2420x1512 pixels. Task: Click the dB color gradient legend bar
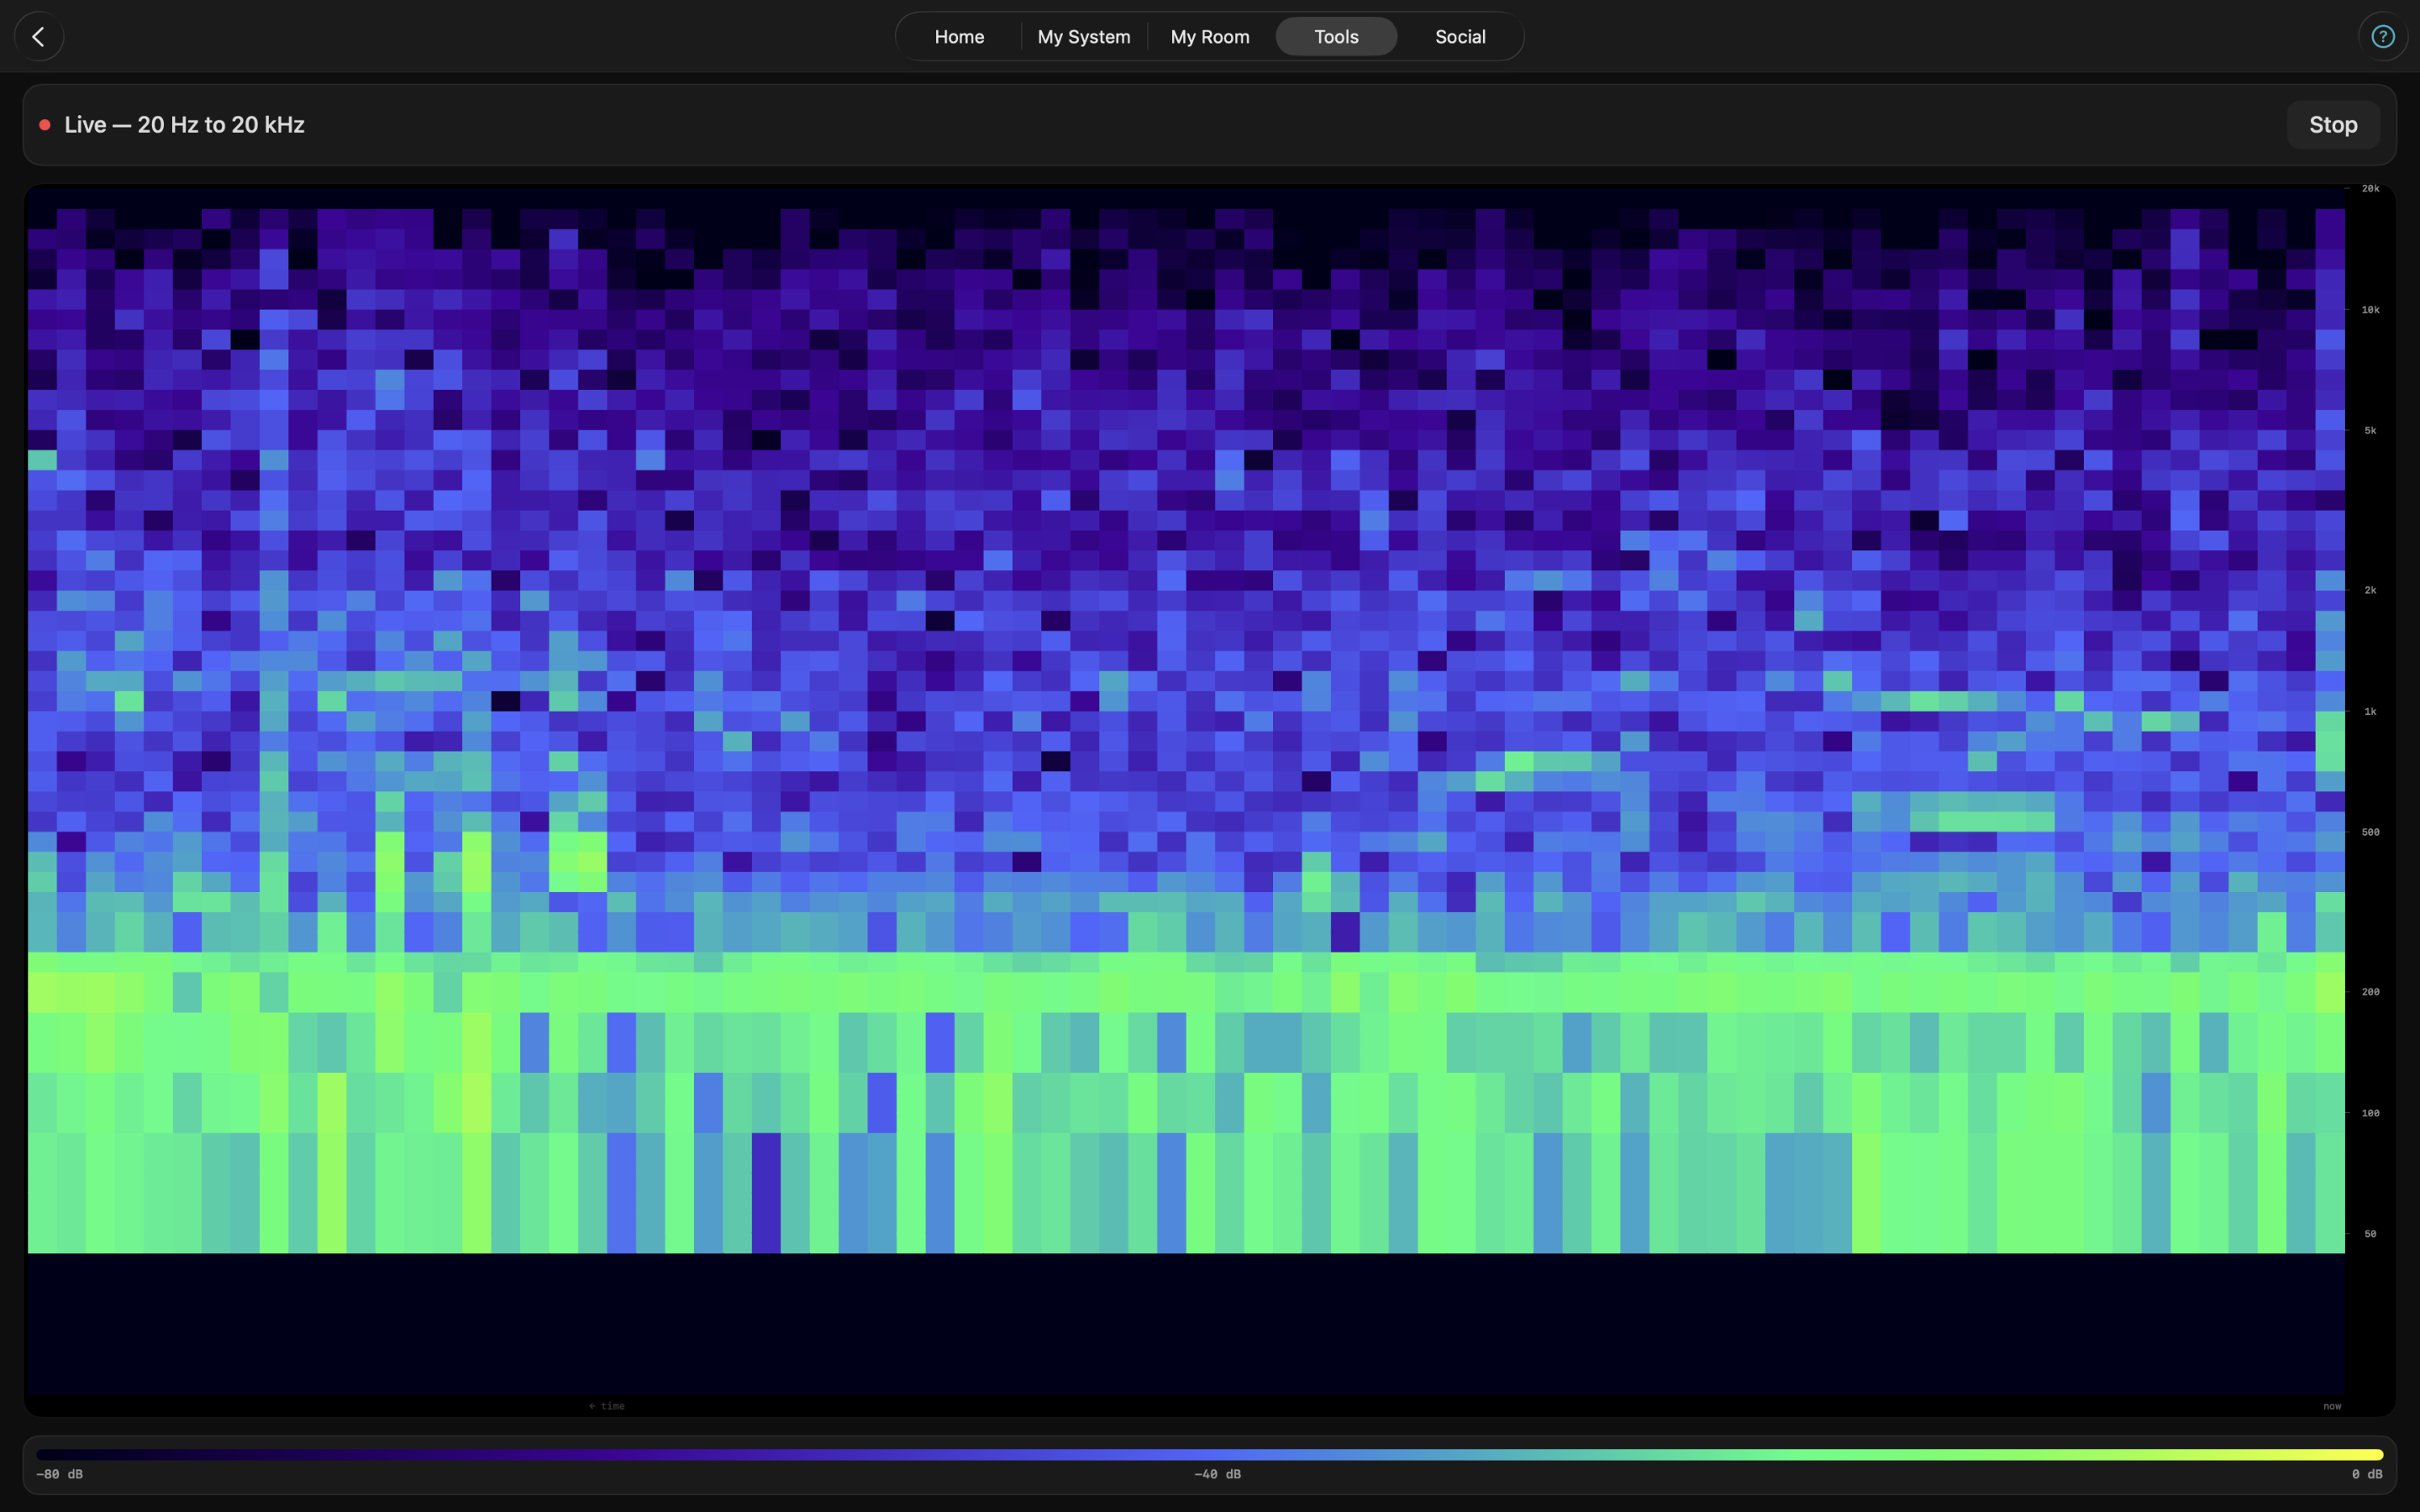(x=1210, y=1454)
